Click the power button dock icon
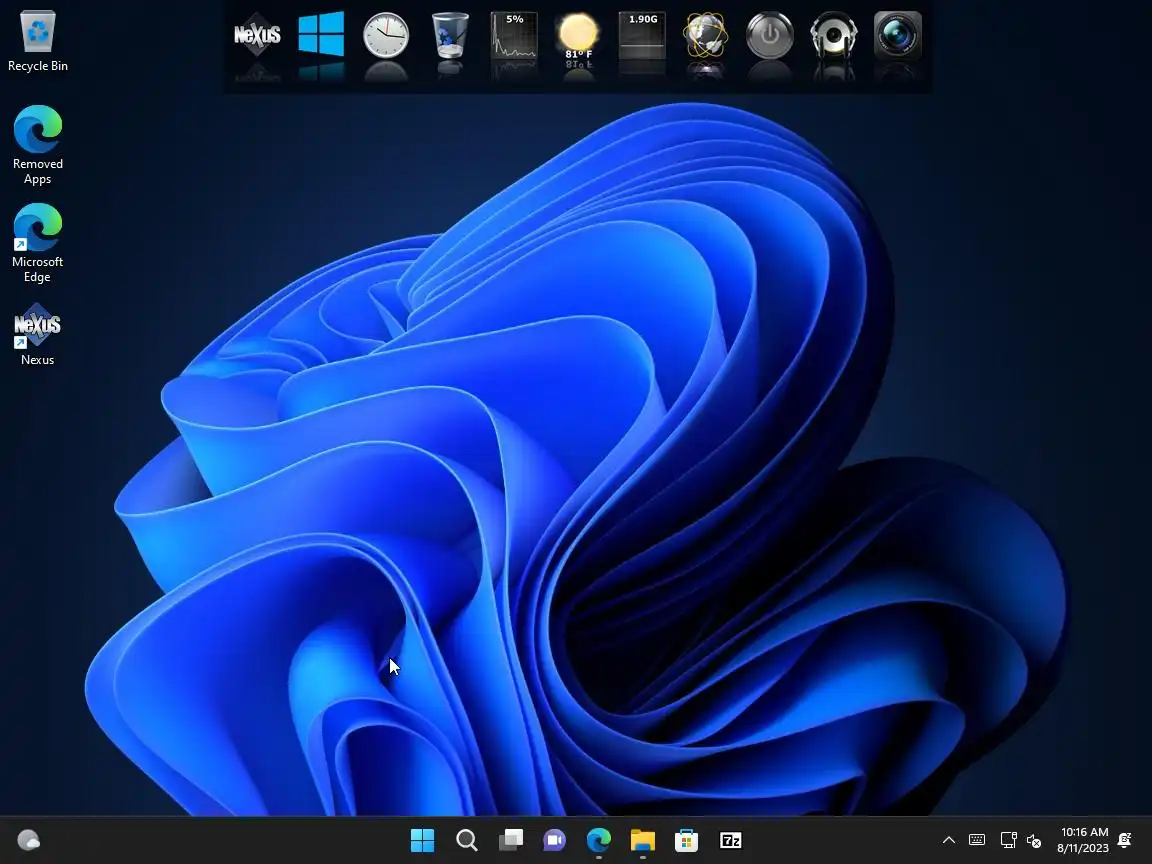 click(x=770, y=35)
